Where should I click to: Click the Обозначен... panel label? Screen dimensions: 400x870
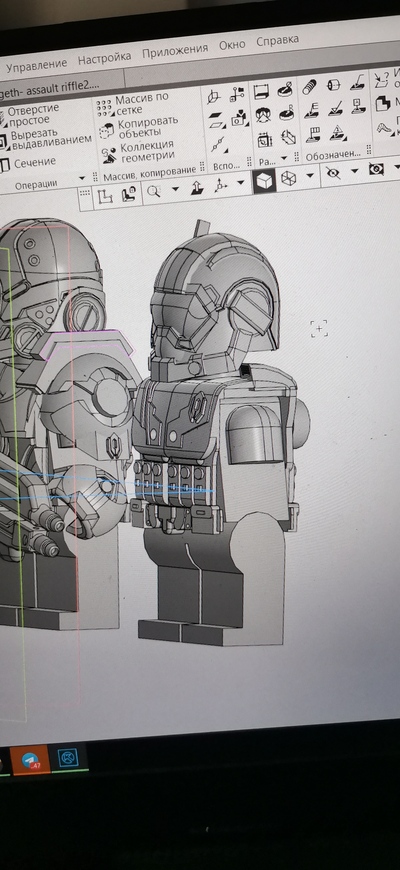(333, 155)
